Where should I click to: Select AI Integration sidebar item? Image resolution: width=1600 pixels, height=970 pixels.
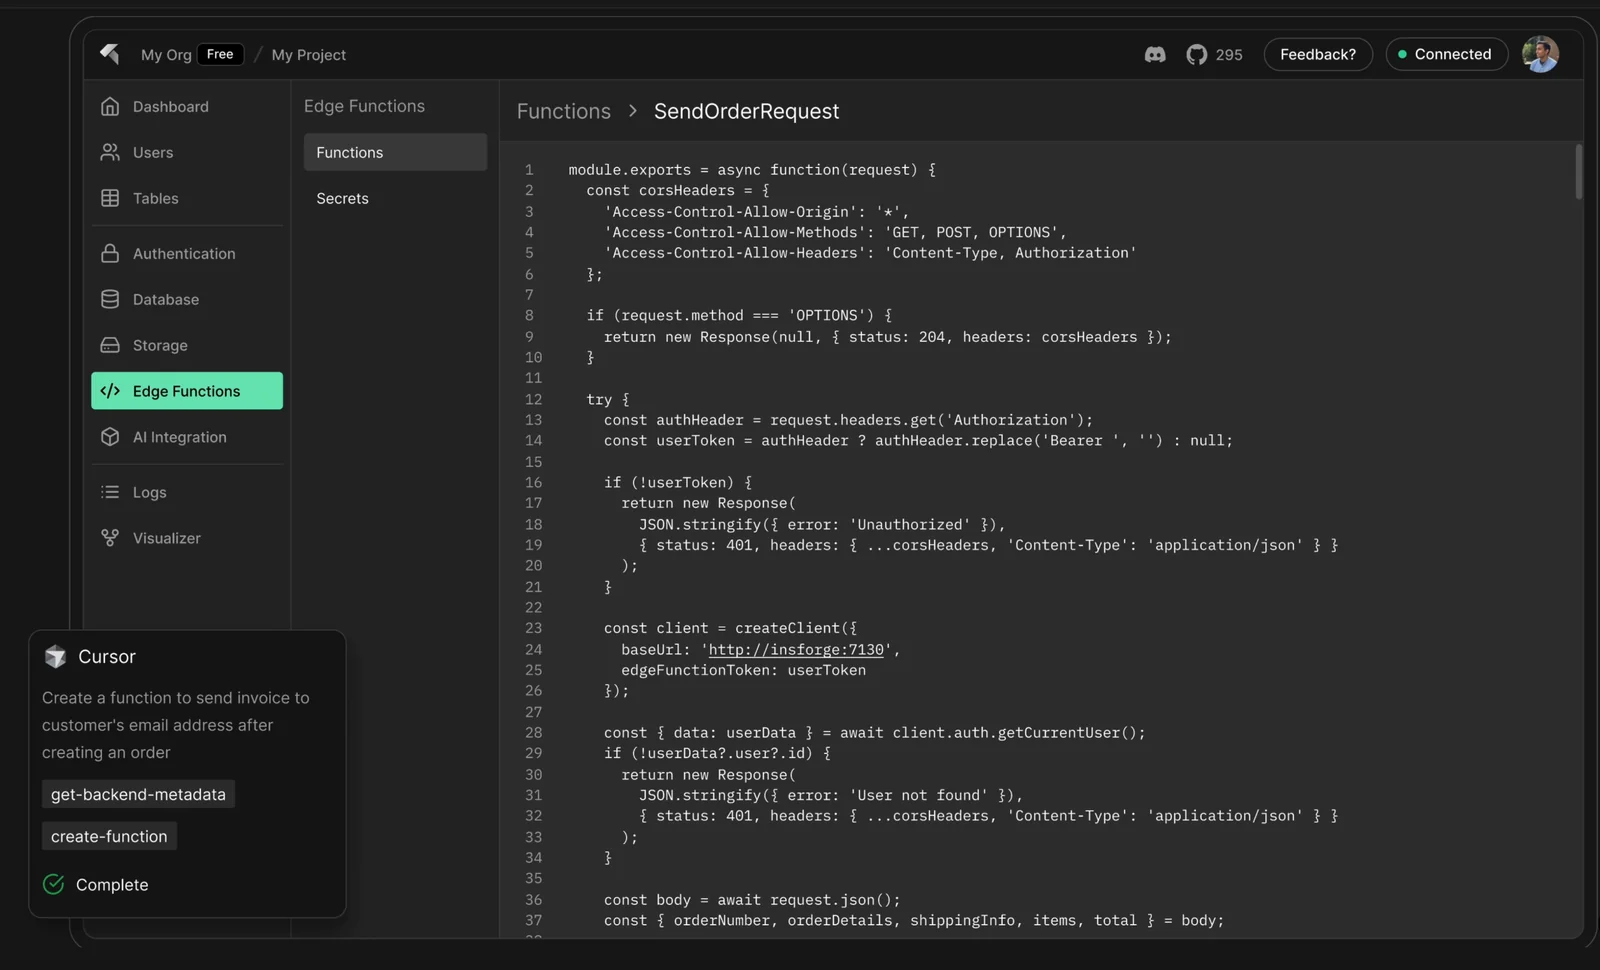[179, 438]
